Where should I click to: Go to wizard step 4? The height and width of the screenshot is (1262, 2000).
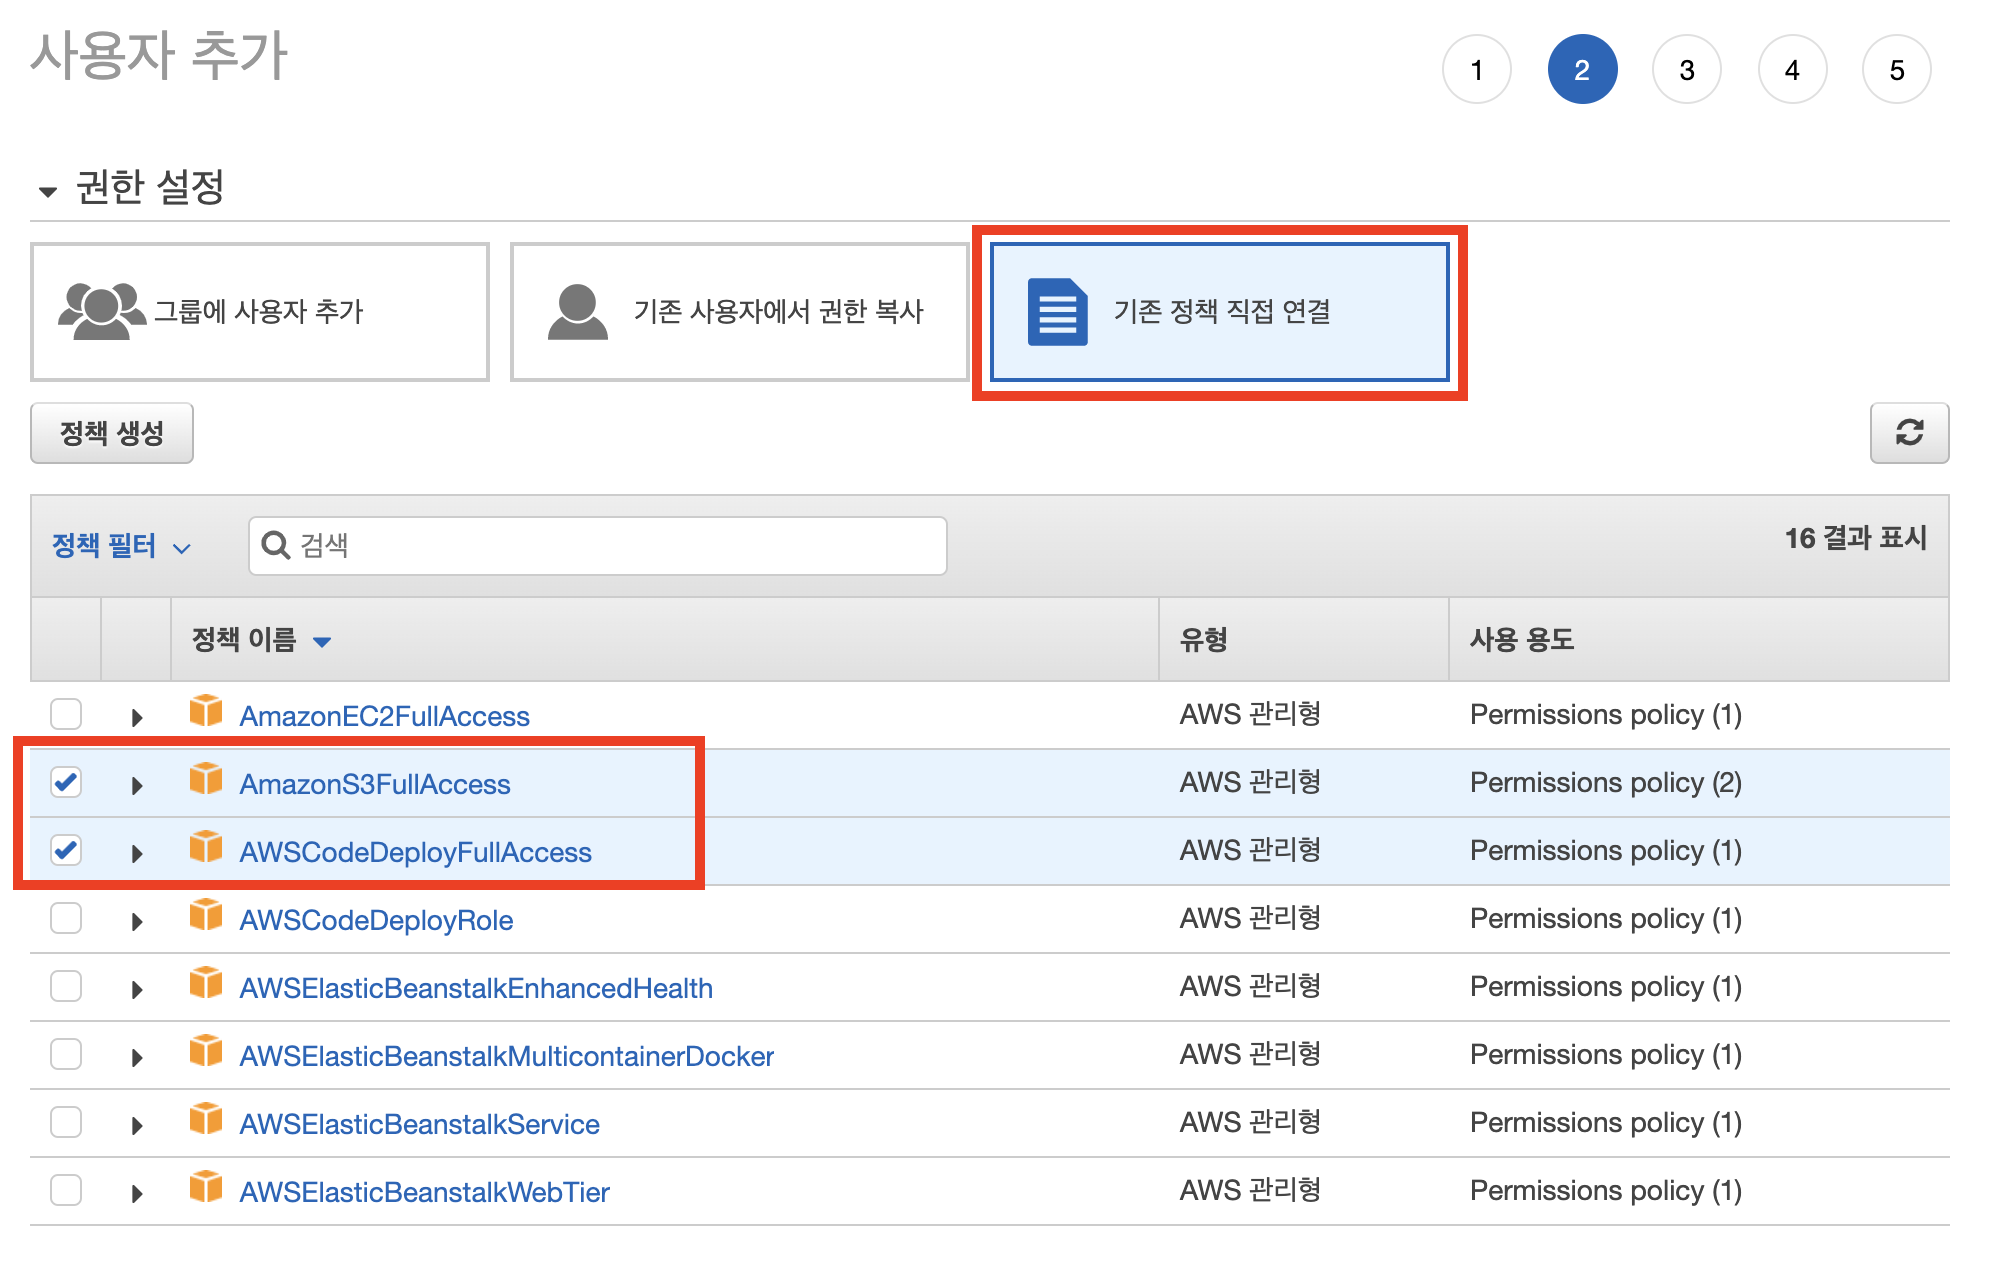[1792, 69]
